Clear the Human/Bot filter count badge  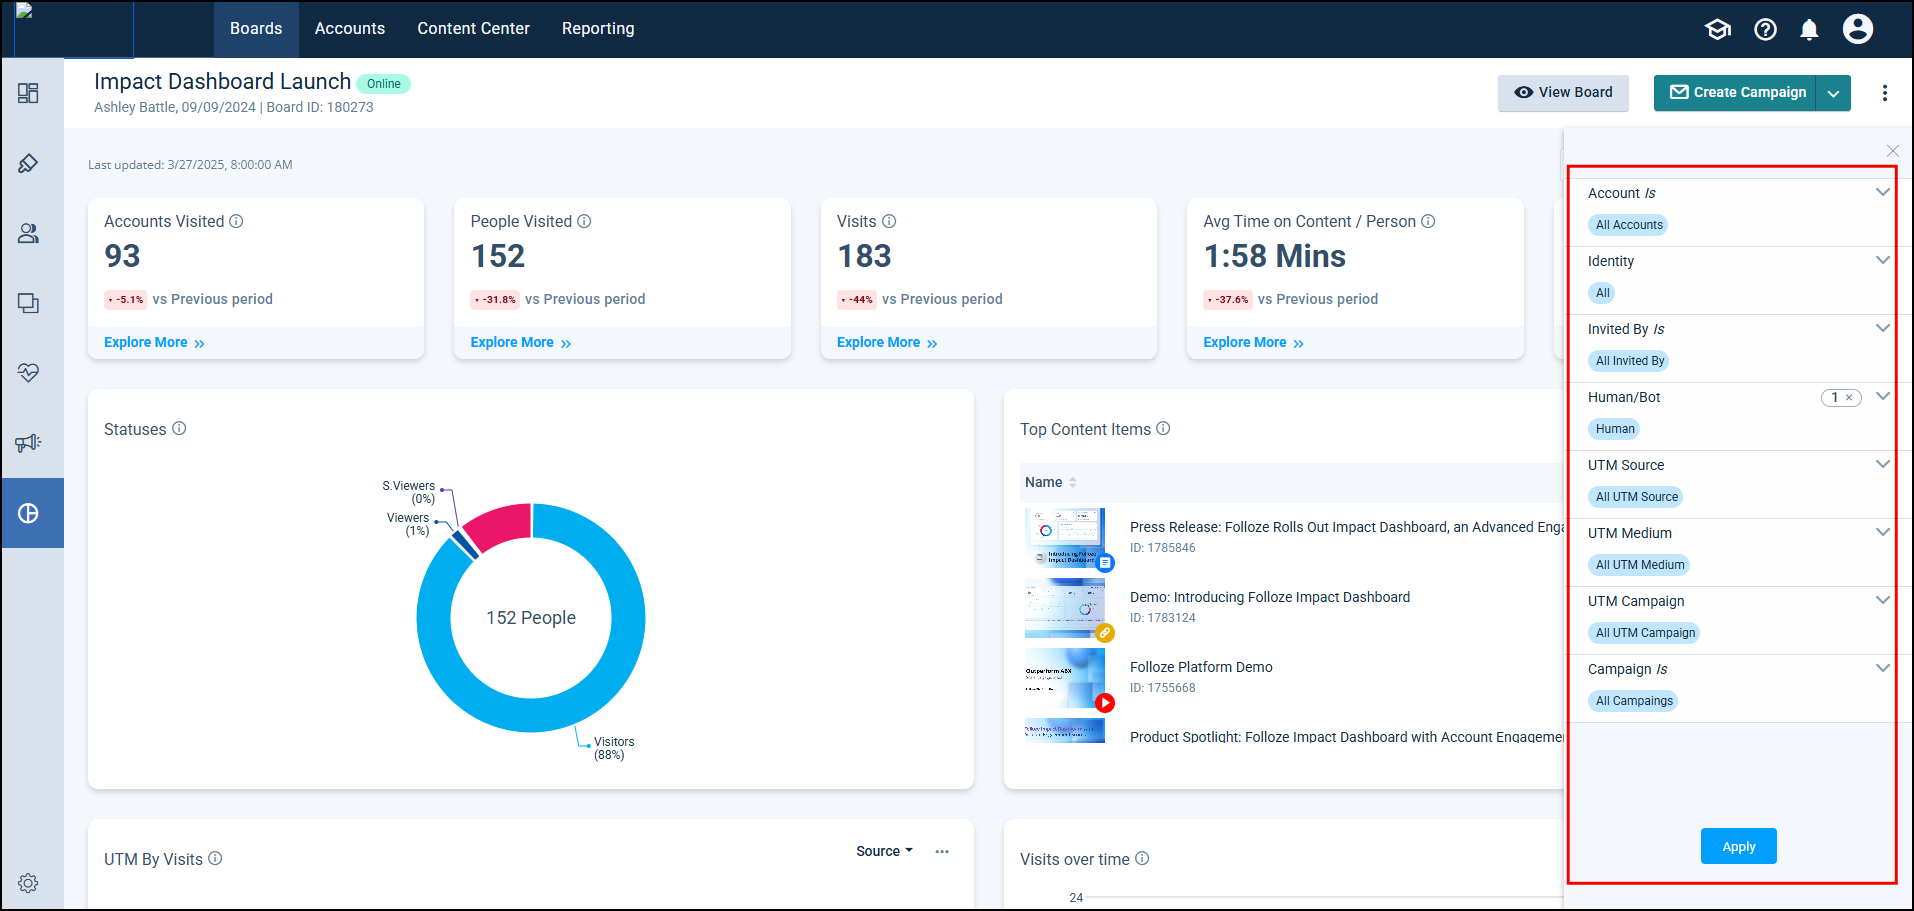pyautogui.click(x=1849, y=398)
